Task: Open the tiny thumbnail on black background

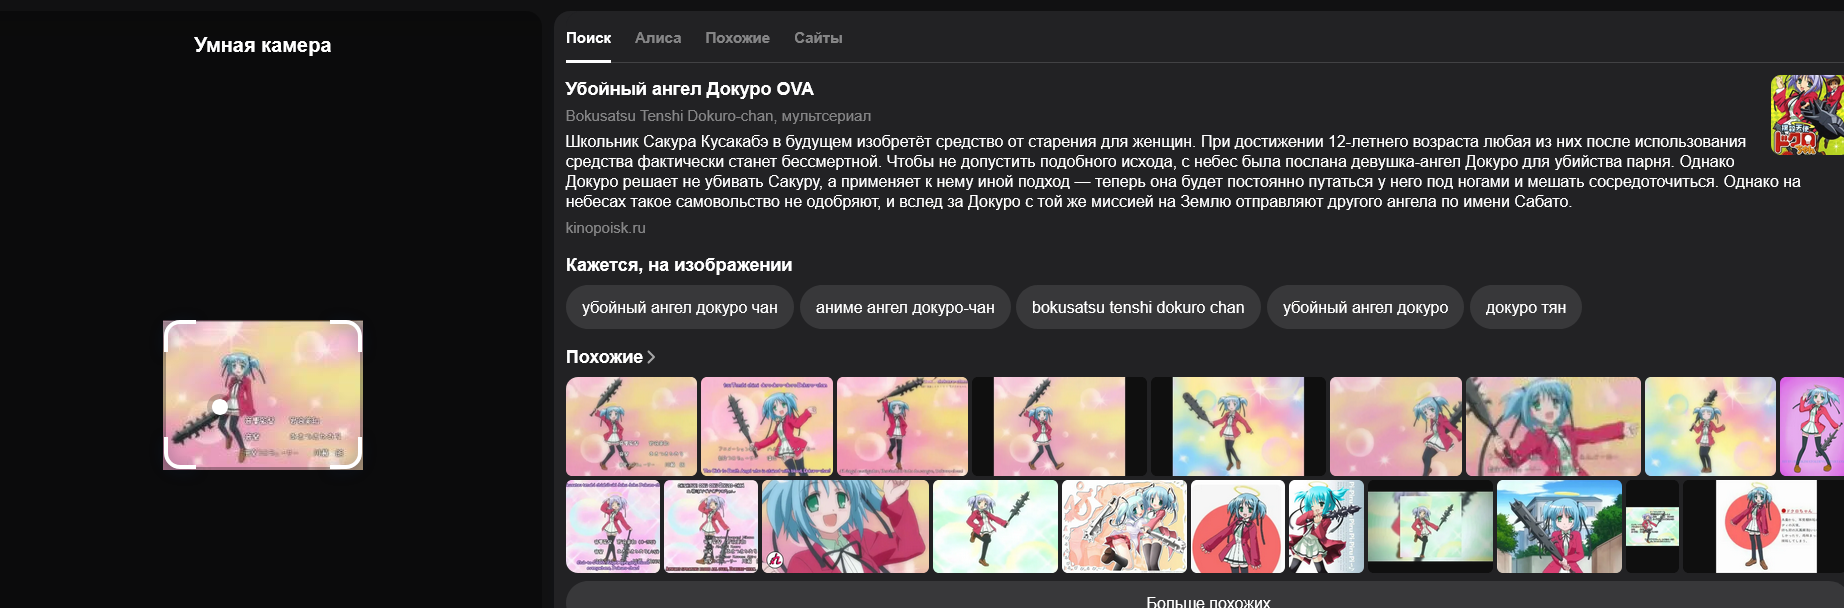Action: (x=1652, y=526)
